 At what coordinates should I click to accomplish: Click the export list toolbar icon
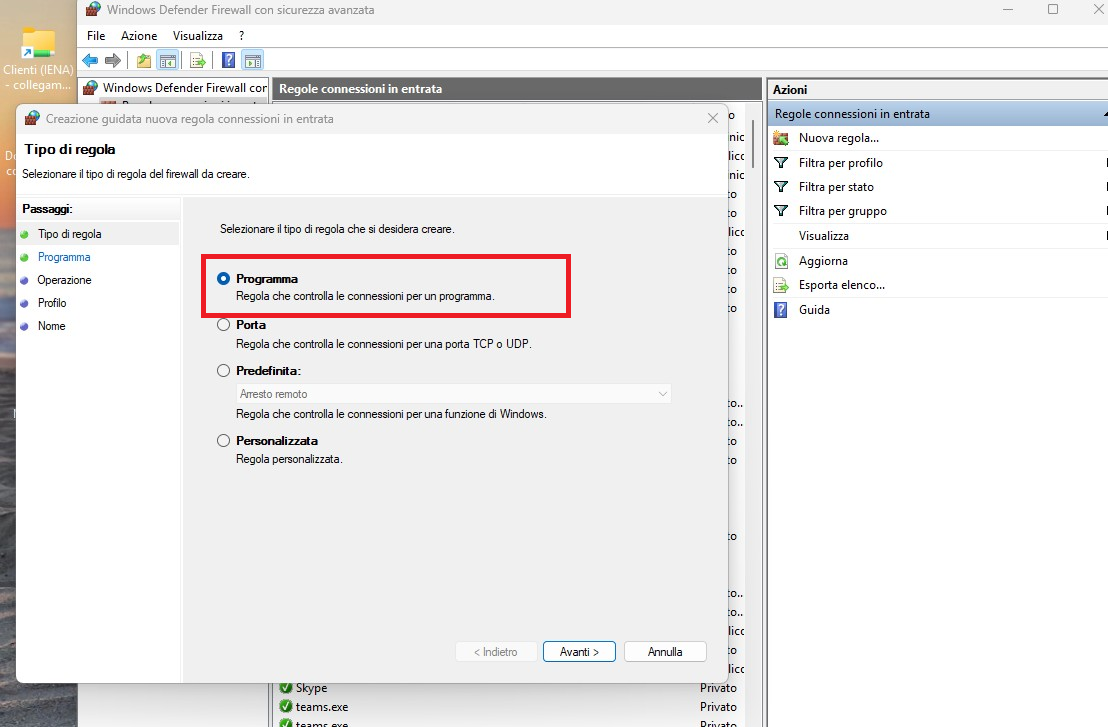coord(197,60)
